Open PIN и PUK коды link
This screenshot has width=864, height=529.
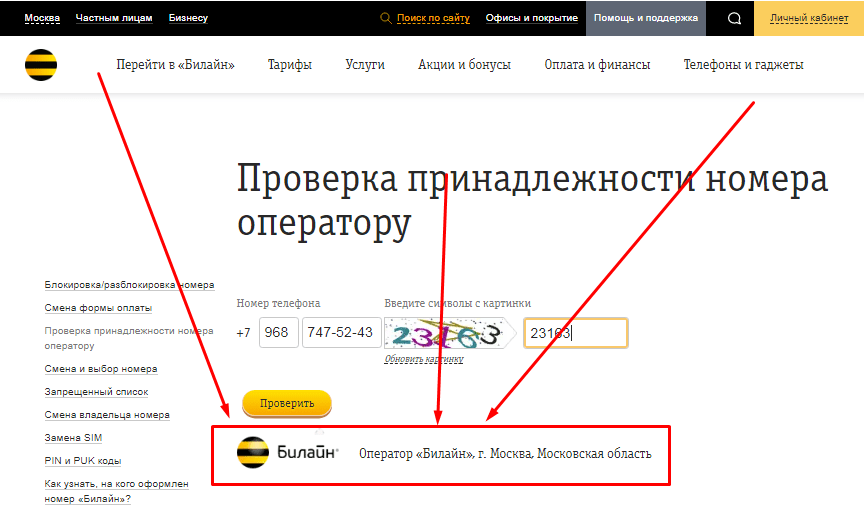point(83,461)
